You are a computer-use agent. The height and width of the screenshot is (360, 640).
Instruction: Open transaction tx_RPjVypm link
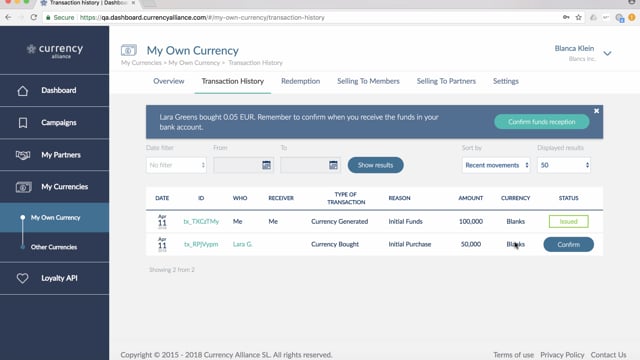[x=201, y=244]
